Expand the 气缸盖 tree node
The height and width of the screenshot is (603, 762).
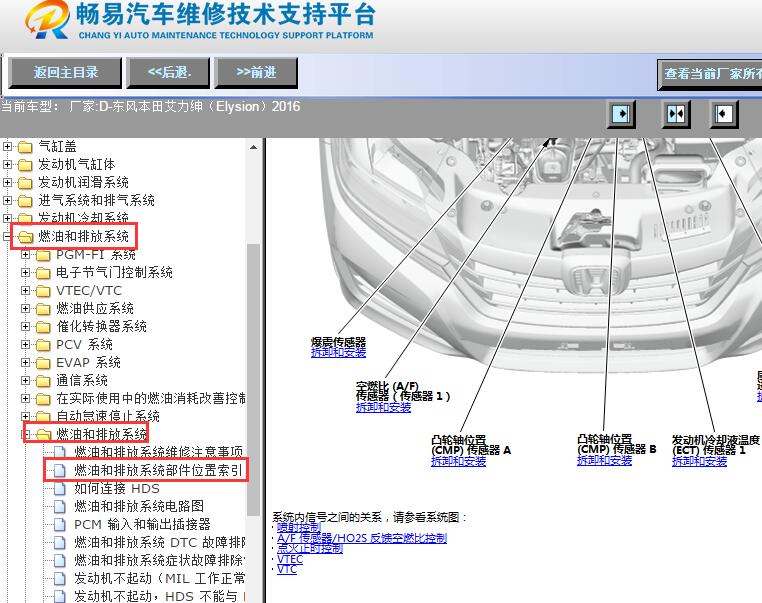[7, 146]
